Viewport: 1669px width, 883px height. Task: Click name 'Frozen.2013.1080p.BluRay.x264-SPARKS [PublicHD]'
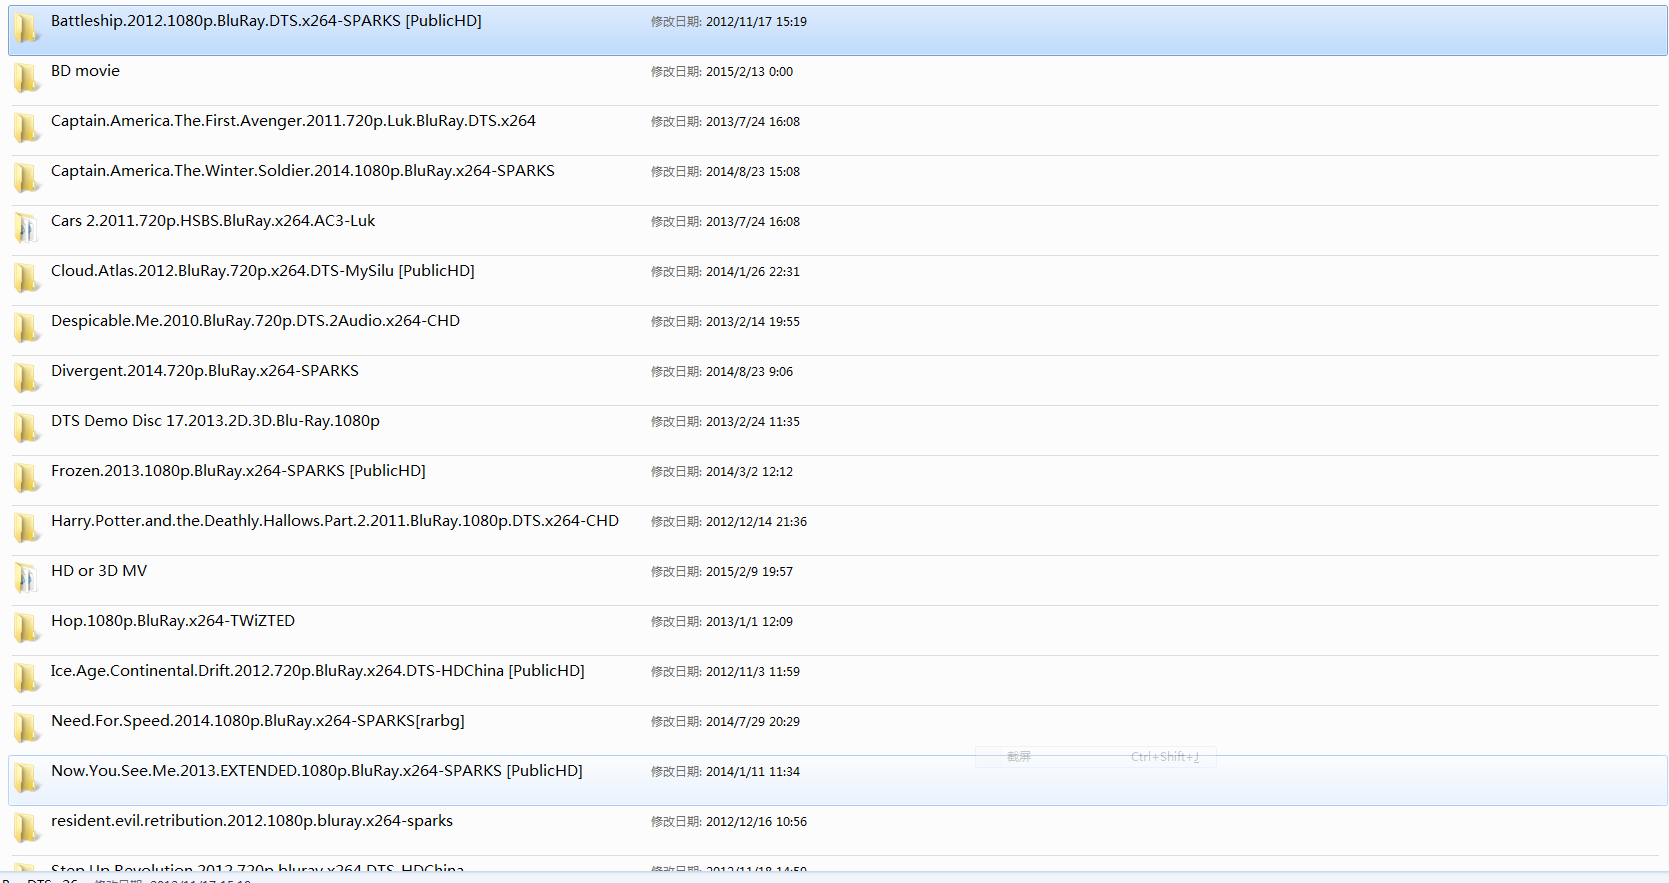[238, 471]
